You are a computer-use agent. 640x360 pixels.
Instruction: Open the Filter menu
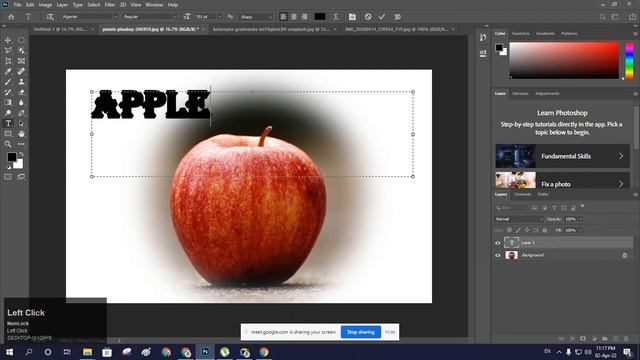(x=110, y=5)
